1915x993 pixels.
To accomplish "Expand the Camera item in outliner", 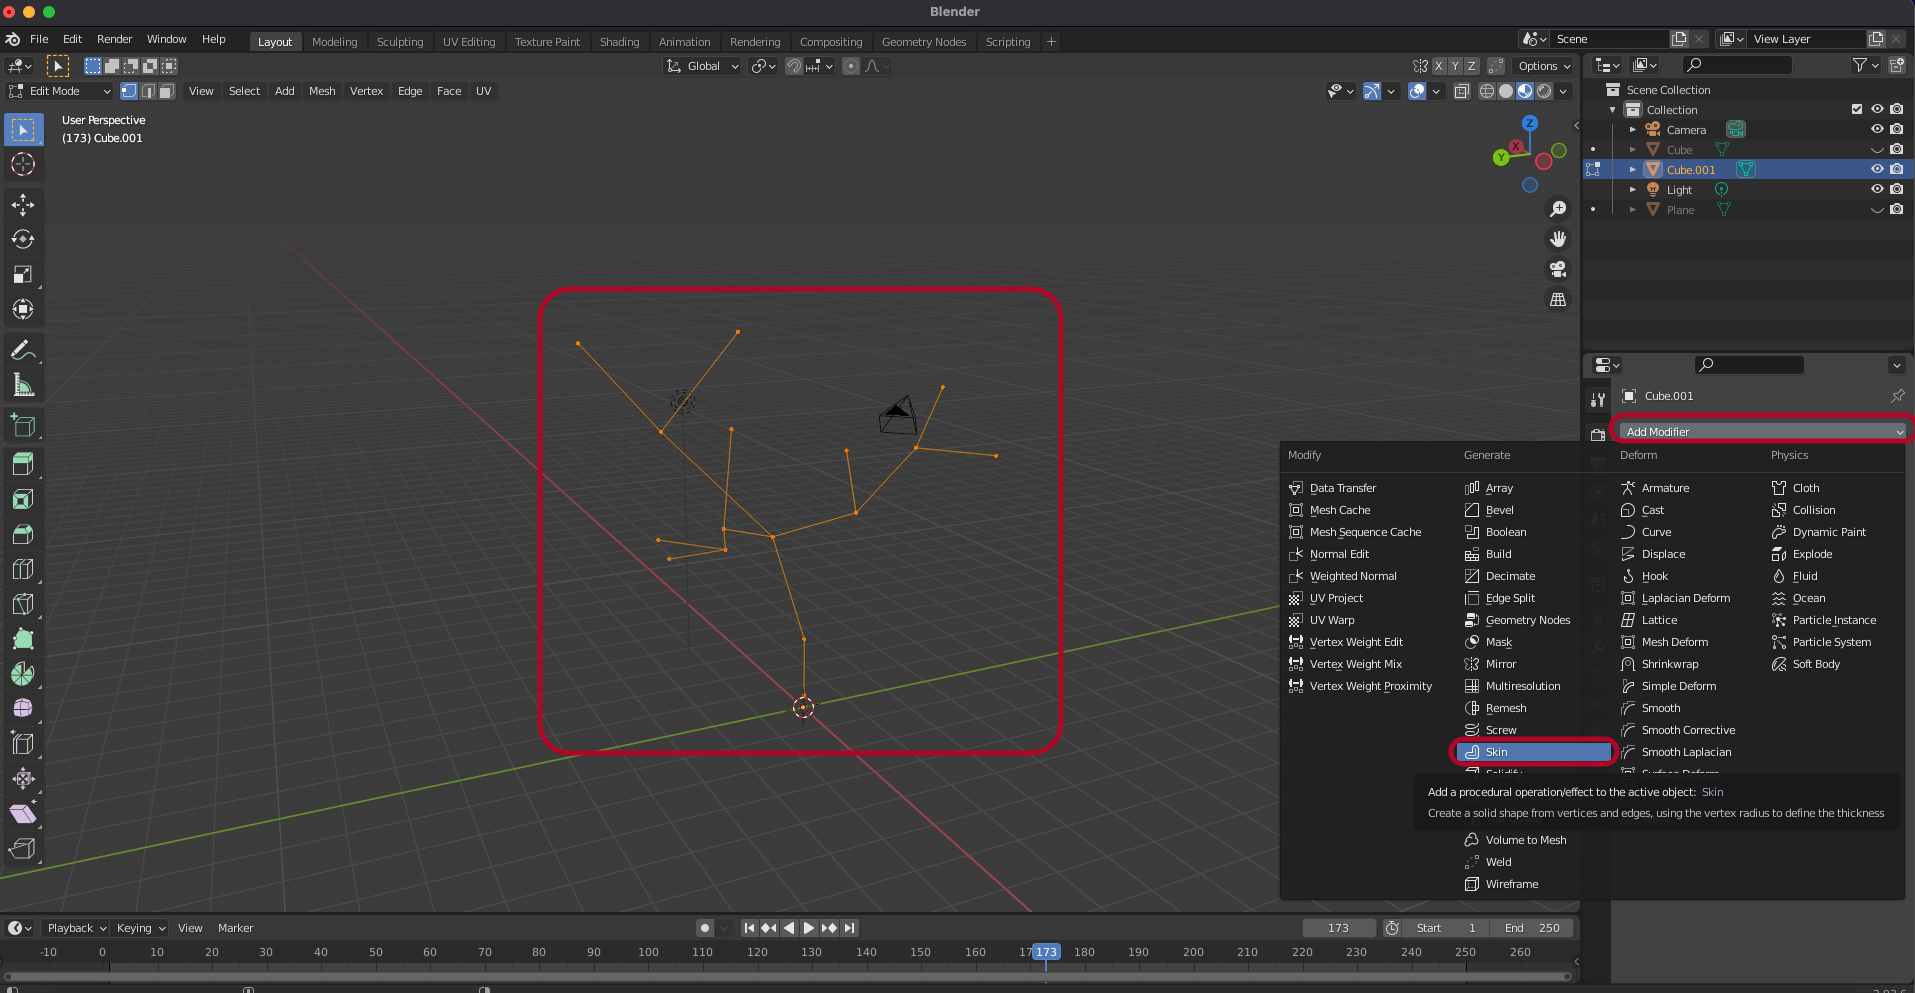I will coord(1633,130).
